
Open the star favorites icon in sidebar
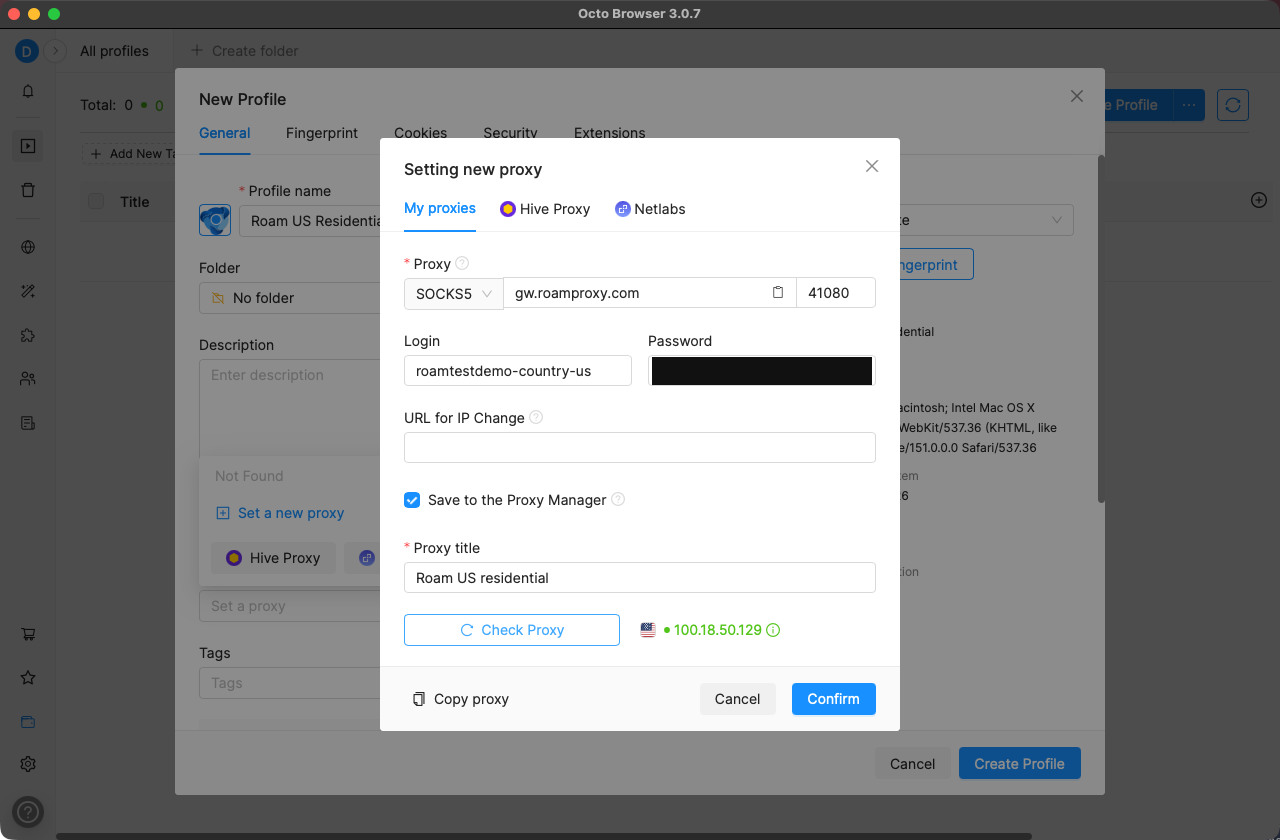coord(28,678)
